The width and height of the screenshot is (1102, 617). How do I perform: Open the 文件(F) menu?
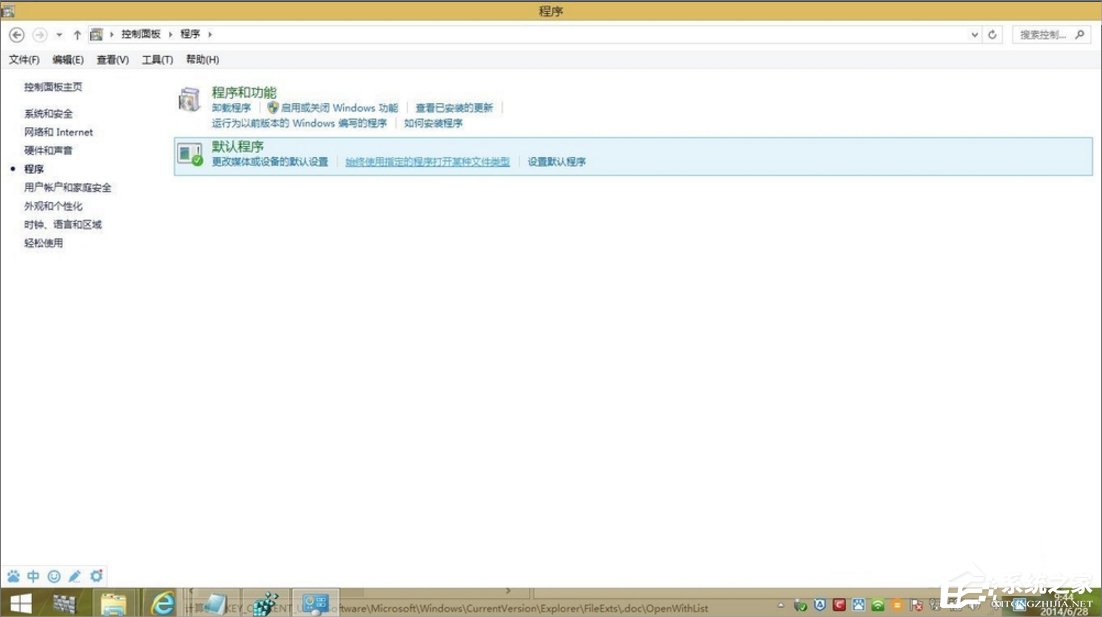[25, 59]
